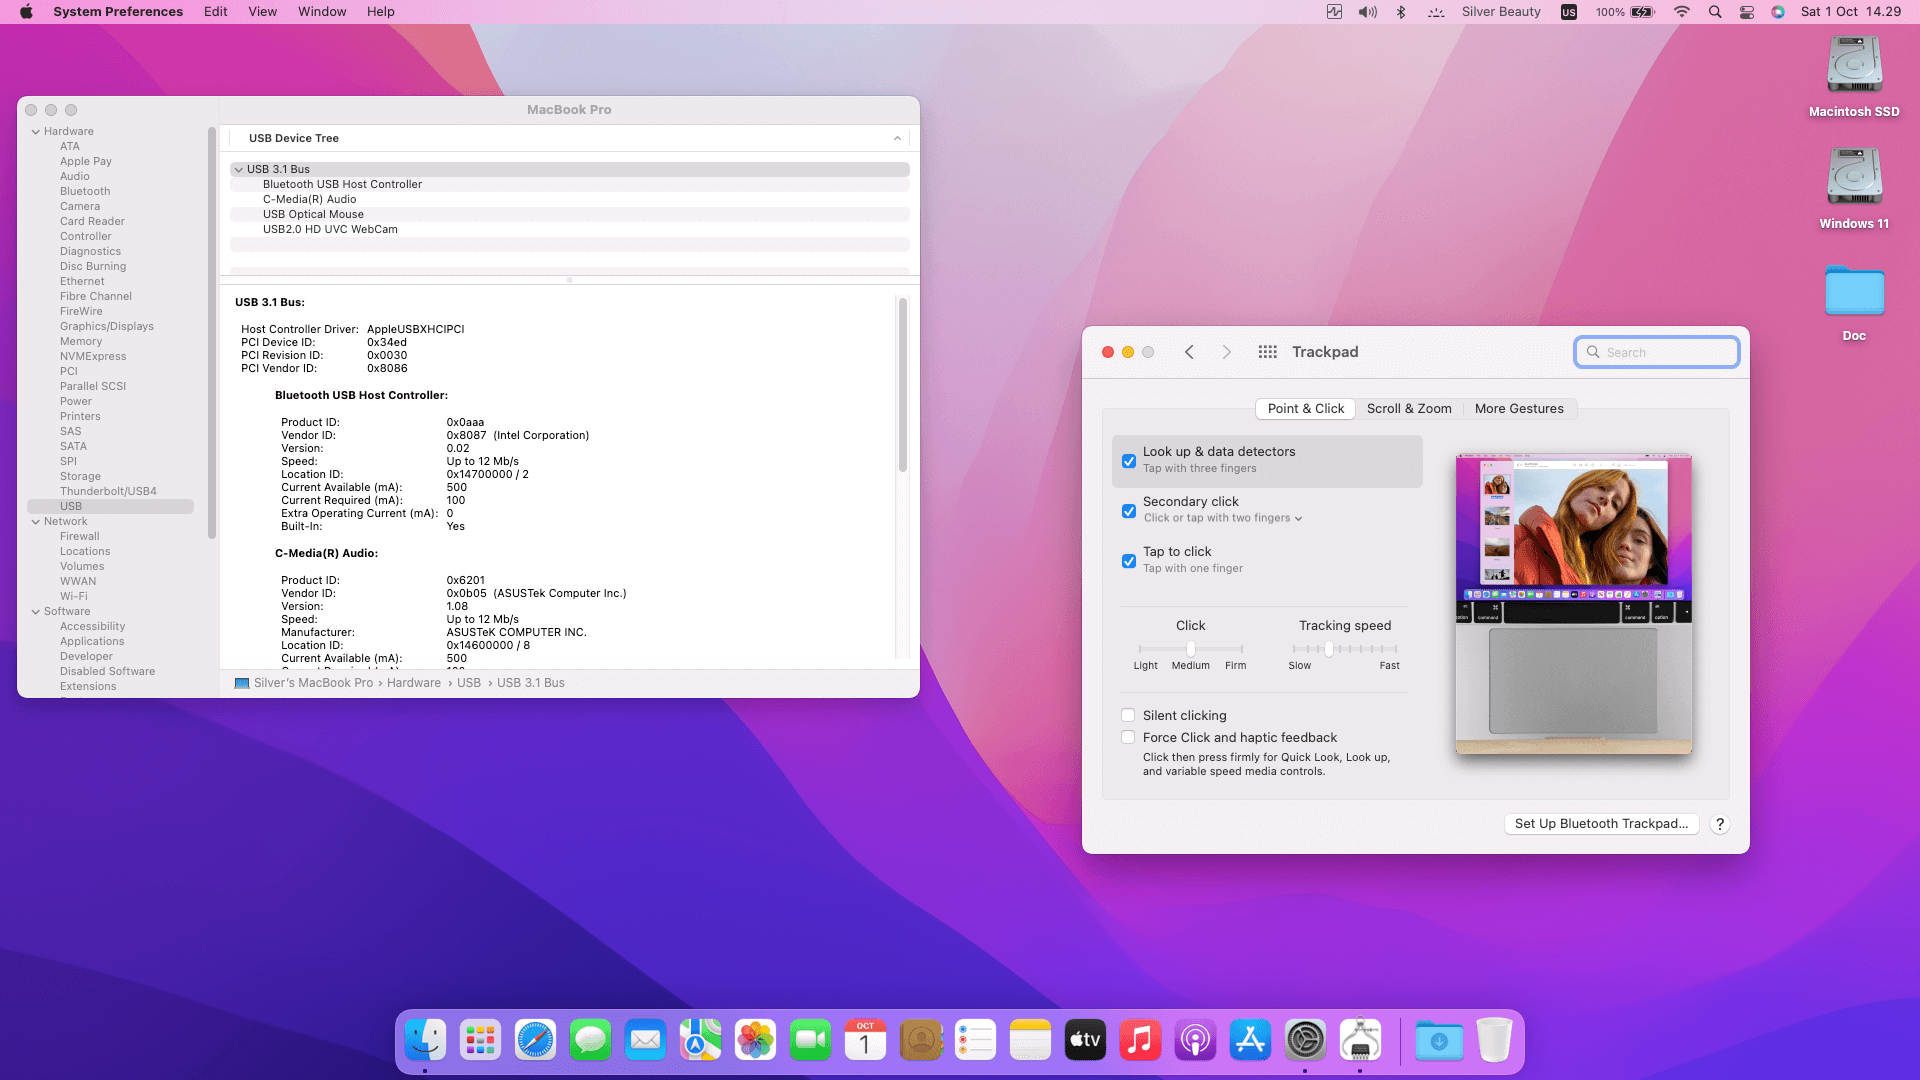Open Launchpad in the Dock

tap(481, 1041)
